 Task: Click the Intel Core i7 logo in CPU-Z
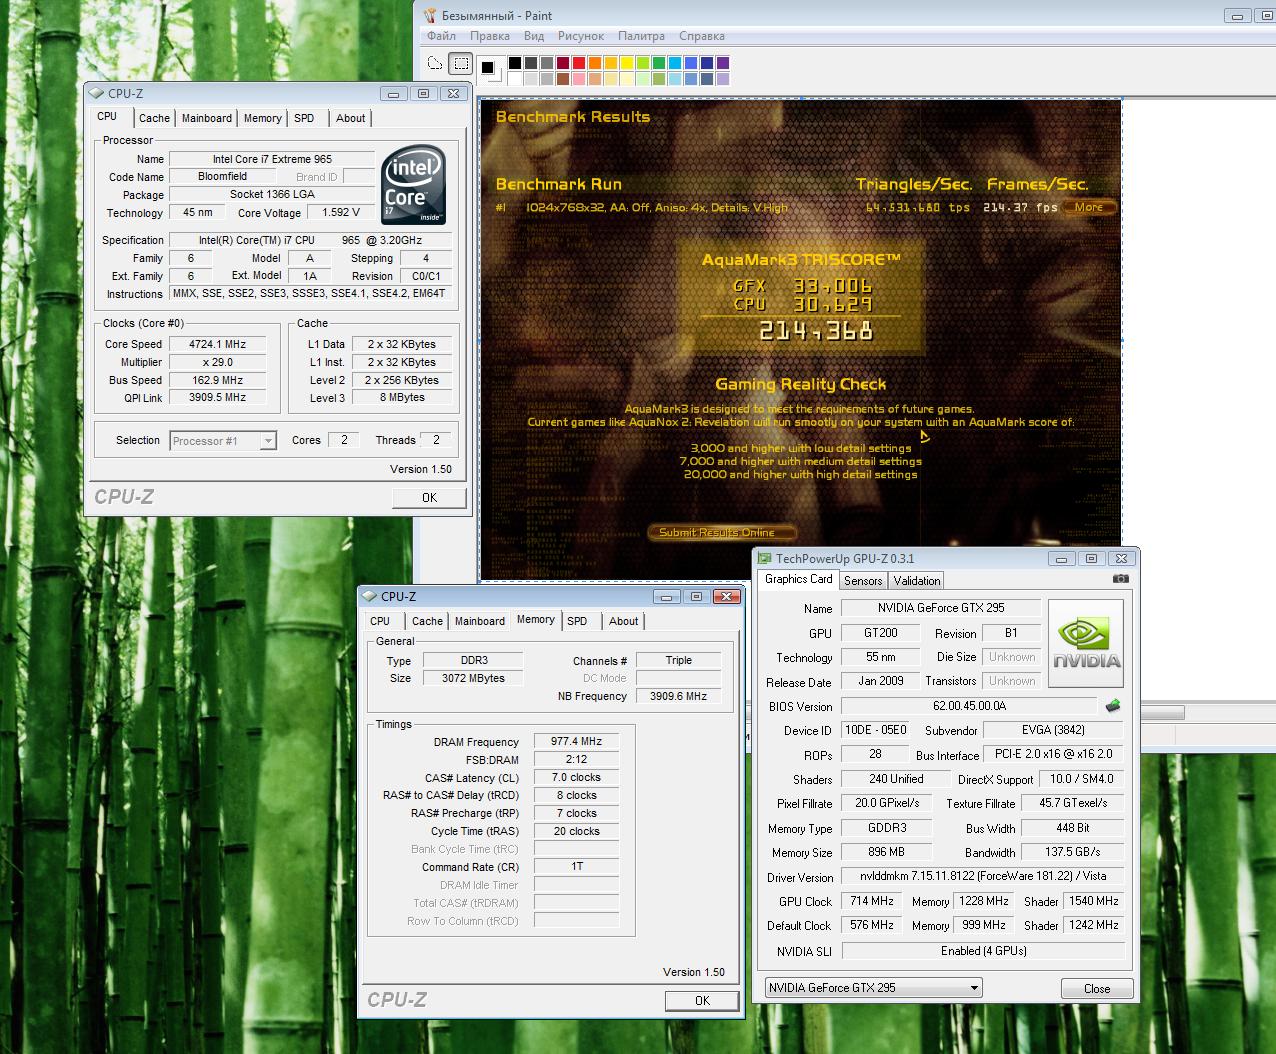pos(414,186)
